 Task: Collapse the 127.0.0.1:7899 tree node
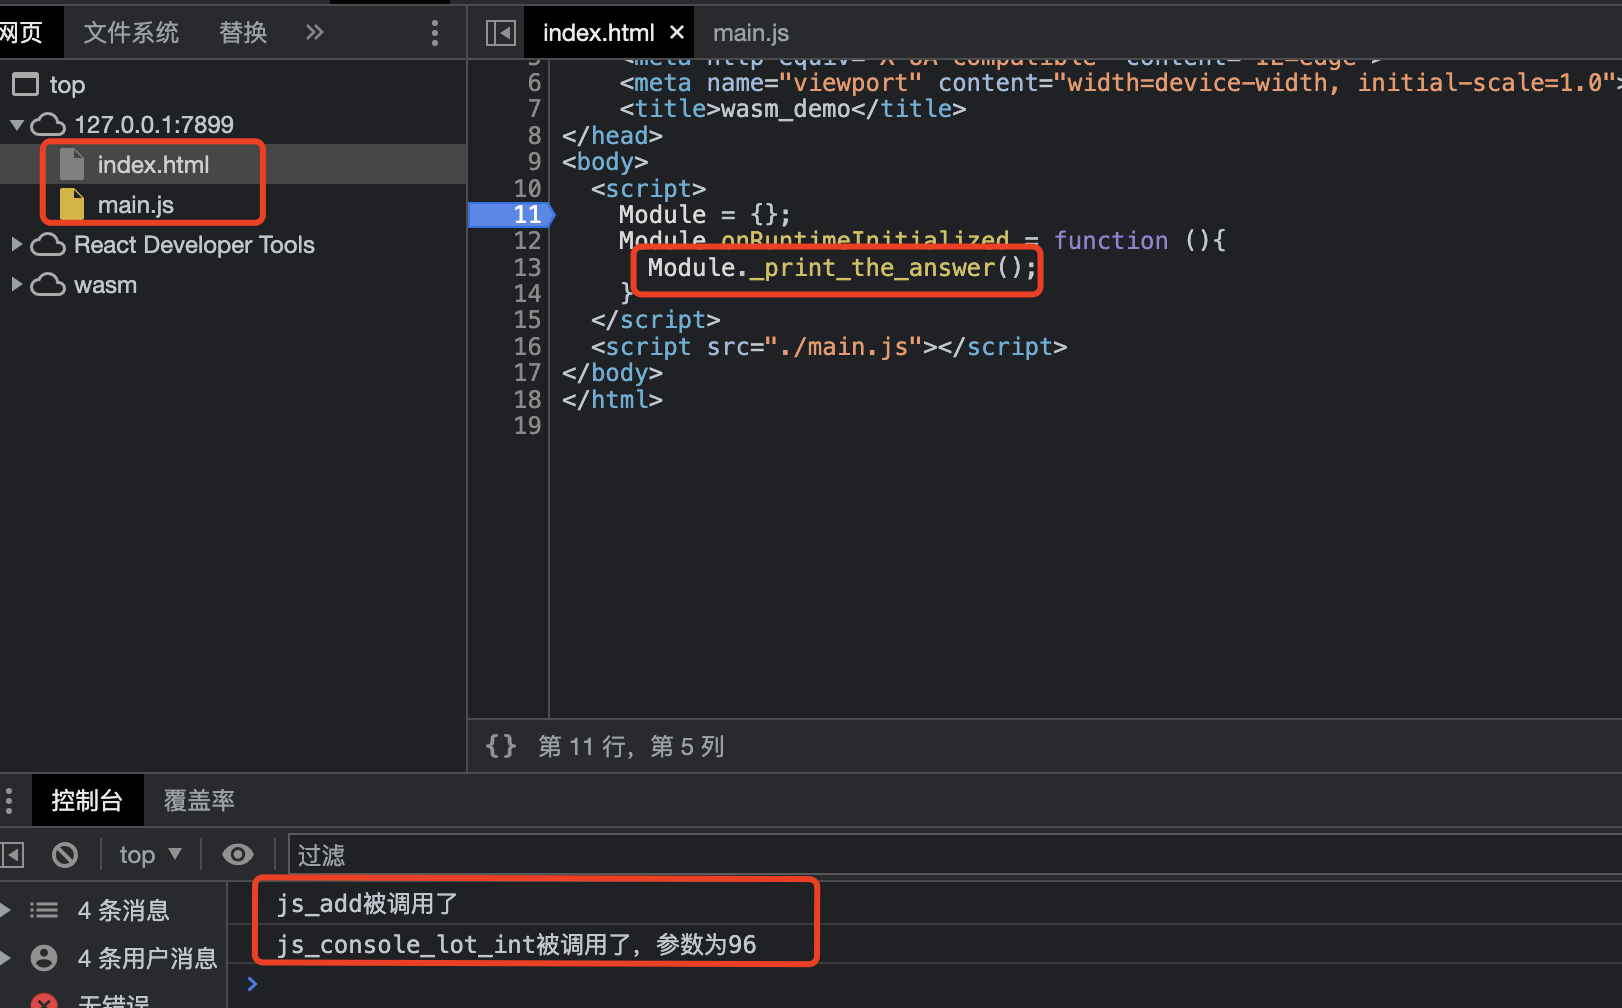[16, 125]
